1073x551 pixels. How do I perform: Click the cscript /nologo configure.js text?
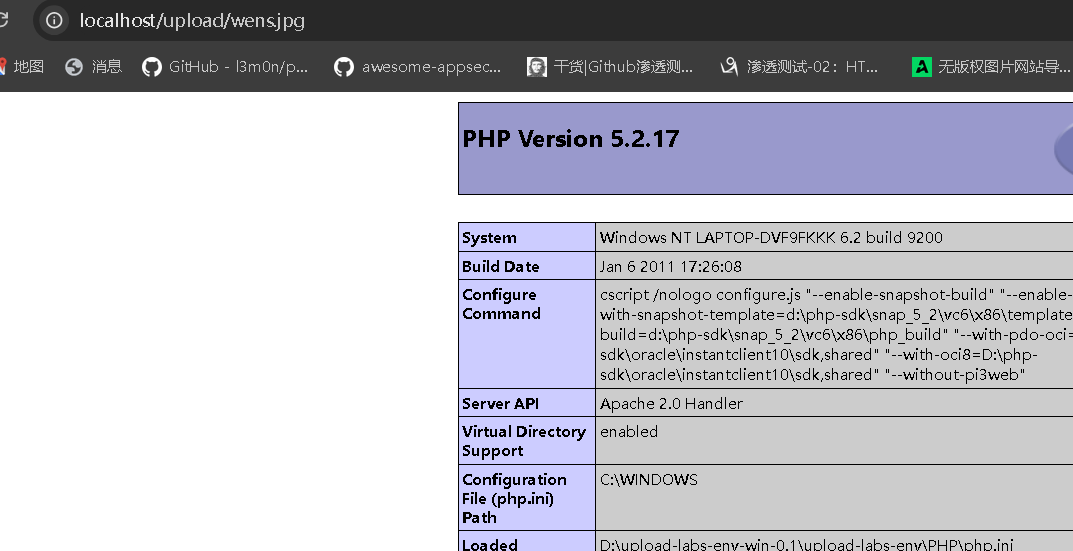pyautogui.click(x=700, y=295)
